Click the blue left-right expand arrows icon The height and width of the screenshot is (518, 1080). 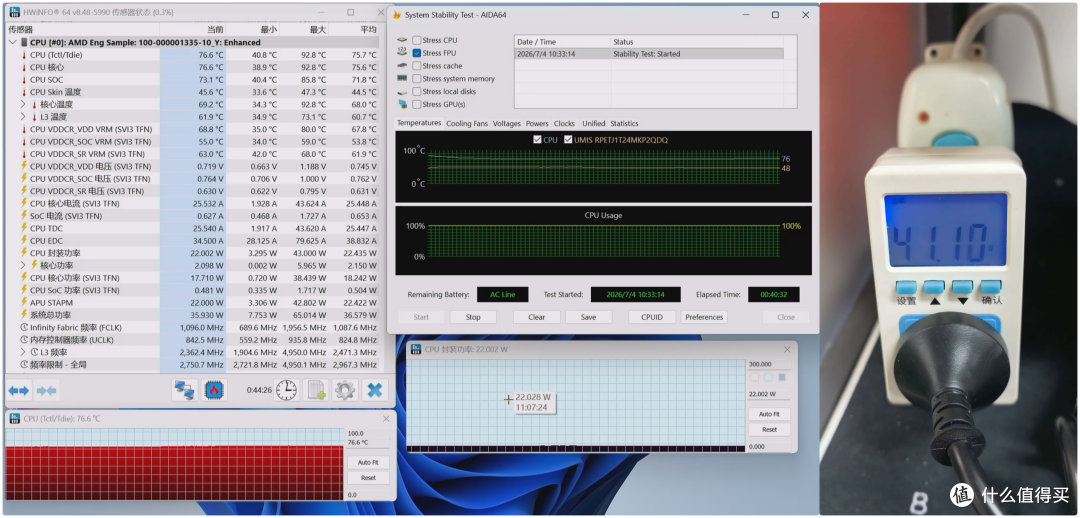tap(19, 391)
